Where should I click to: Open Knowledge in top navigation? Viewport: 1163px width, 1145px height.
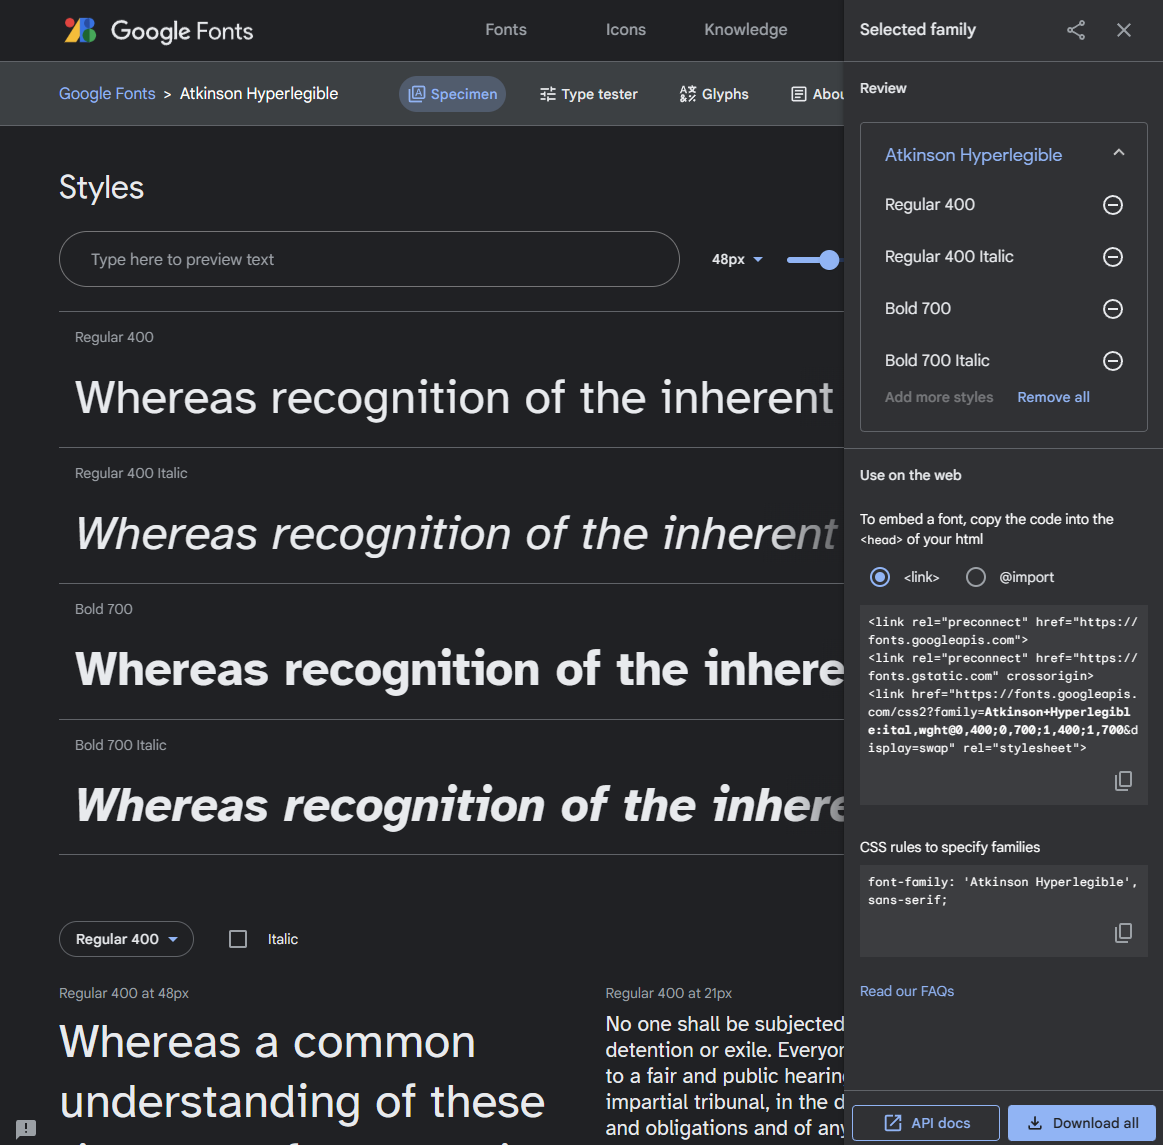[x=745, y=30]
